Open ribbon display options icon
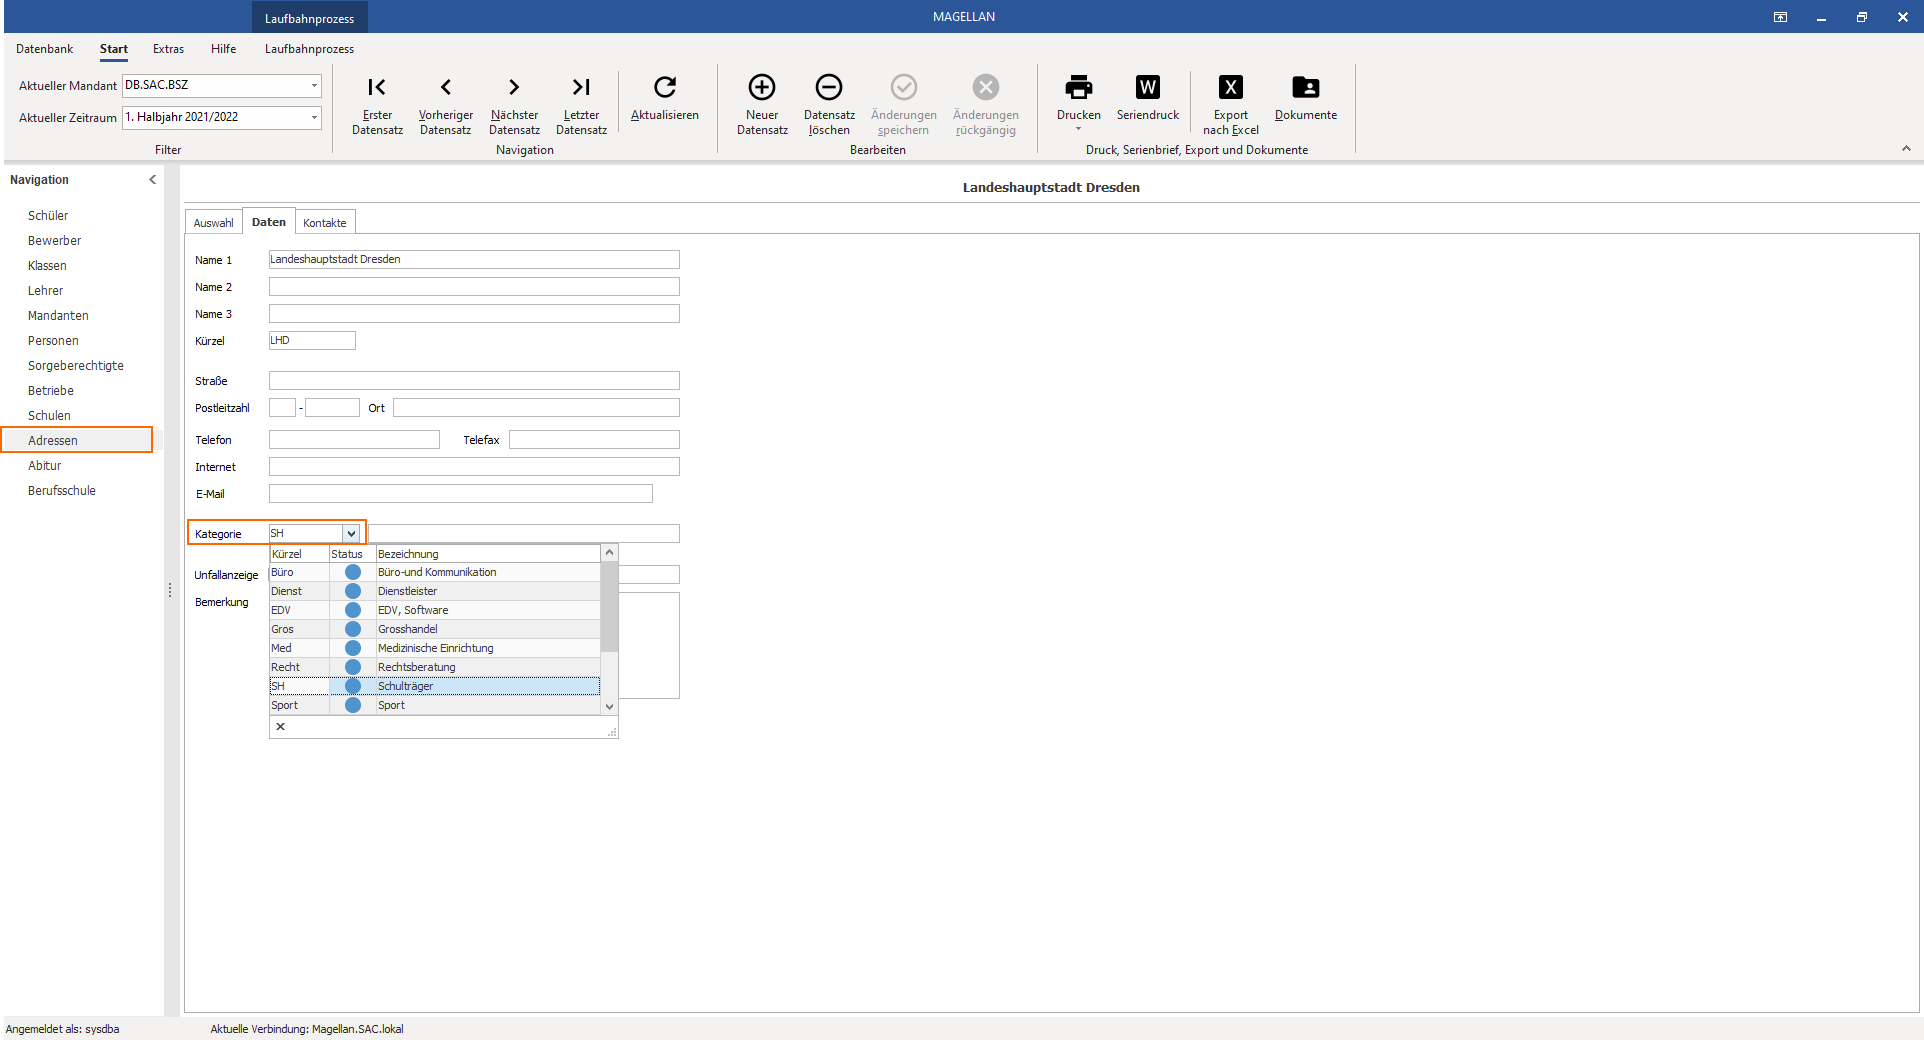This screenshot has width=1924, height=1040. (1781, 17)
